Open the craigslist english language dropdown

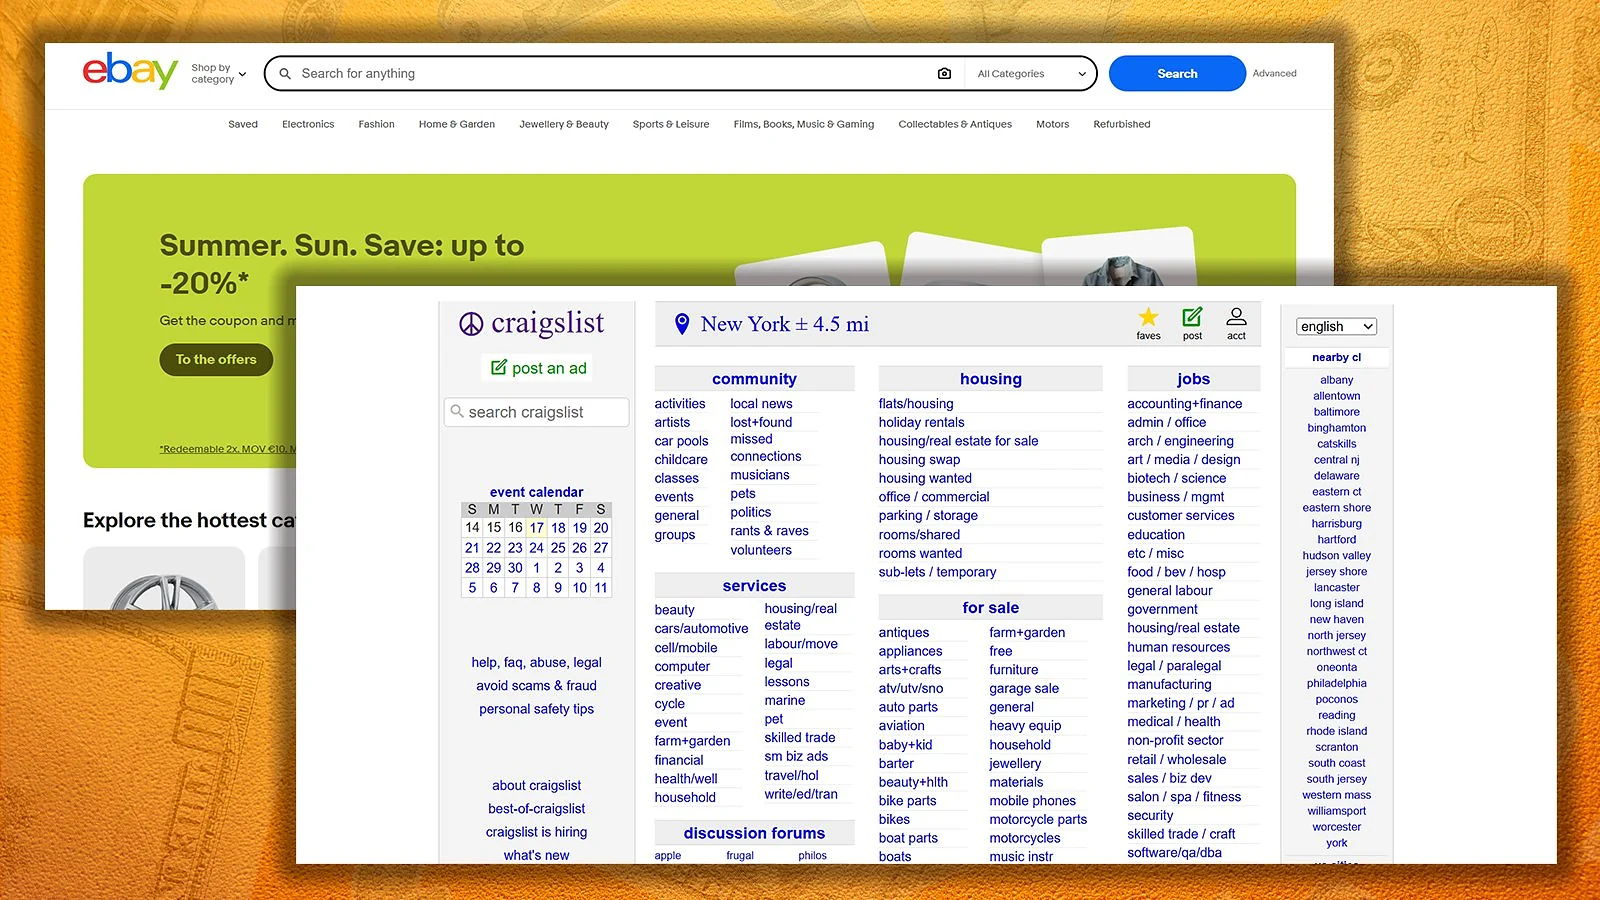[1337, 327]
